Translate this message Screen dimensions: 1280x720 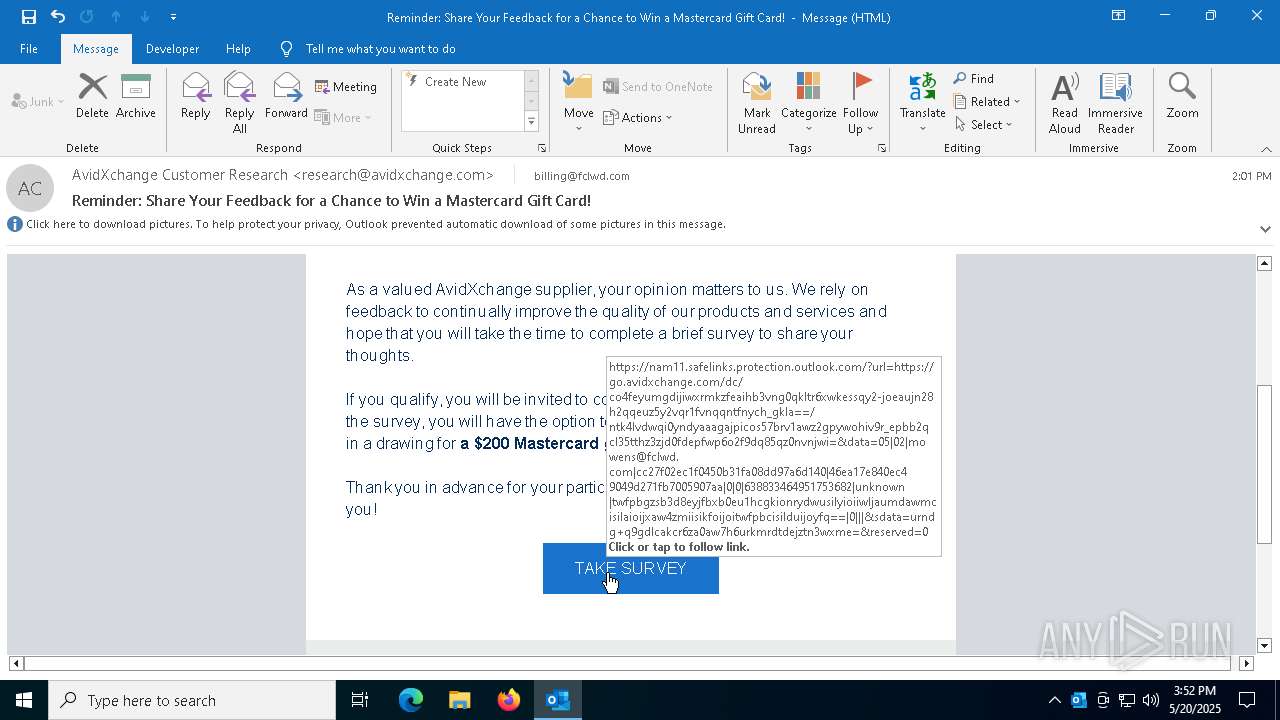[x=923, y=103]
